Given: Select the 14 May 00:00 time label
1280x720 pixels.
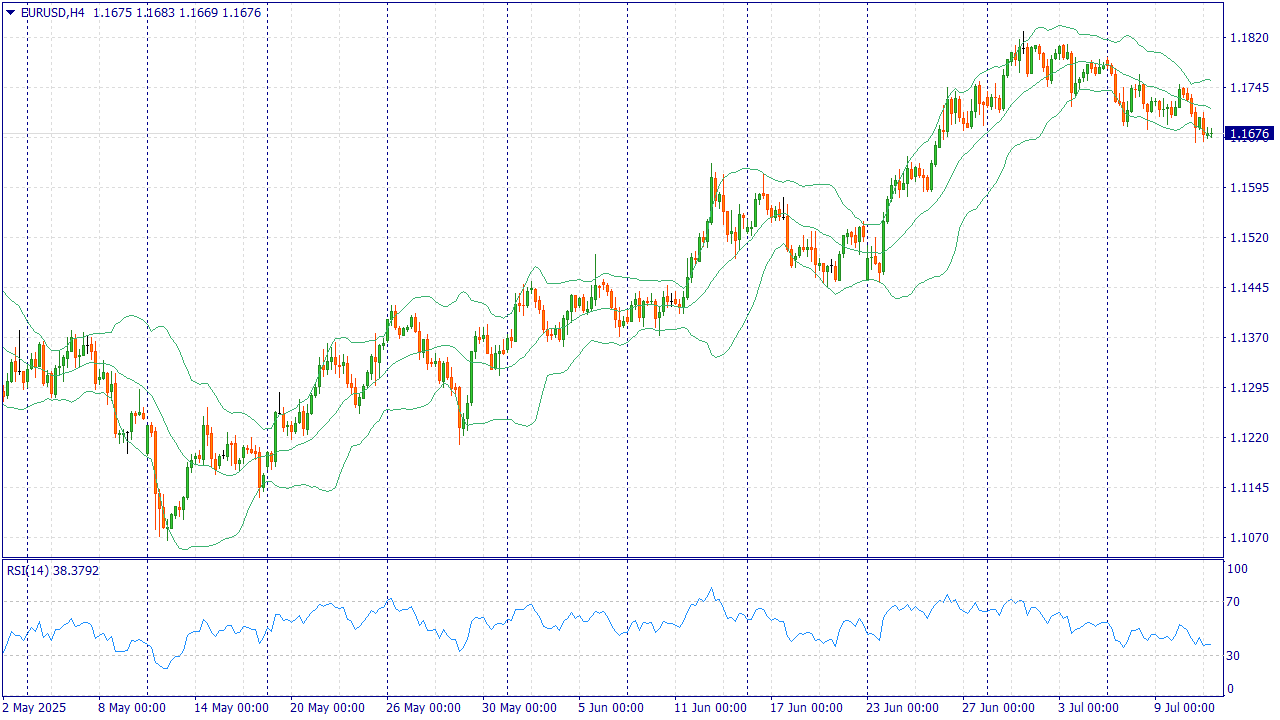Looking at the screenshot, I should coord(230,707).
